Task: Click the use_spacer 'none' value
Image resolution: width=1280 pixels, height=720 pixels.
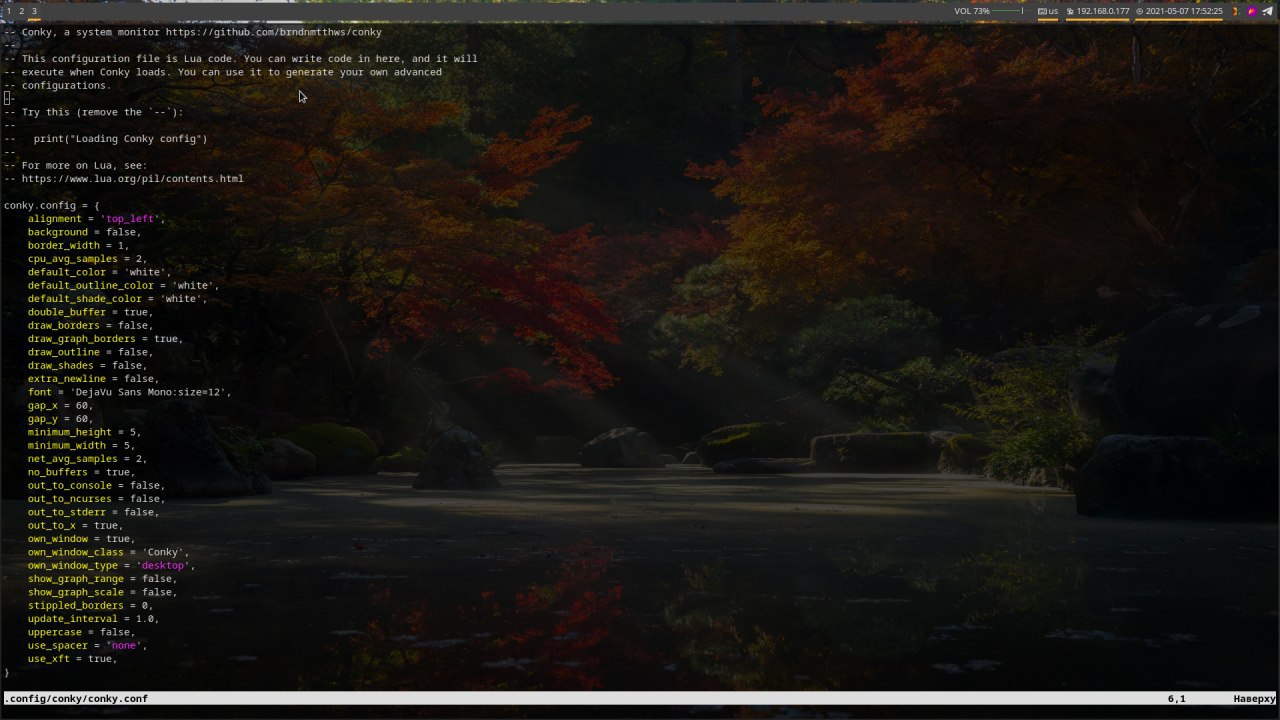Action: tap(124, 645)
